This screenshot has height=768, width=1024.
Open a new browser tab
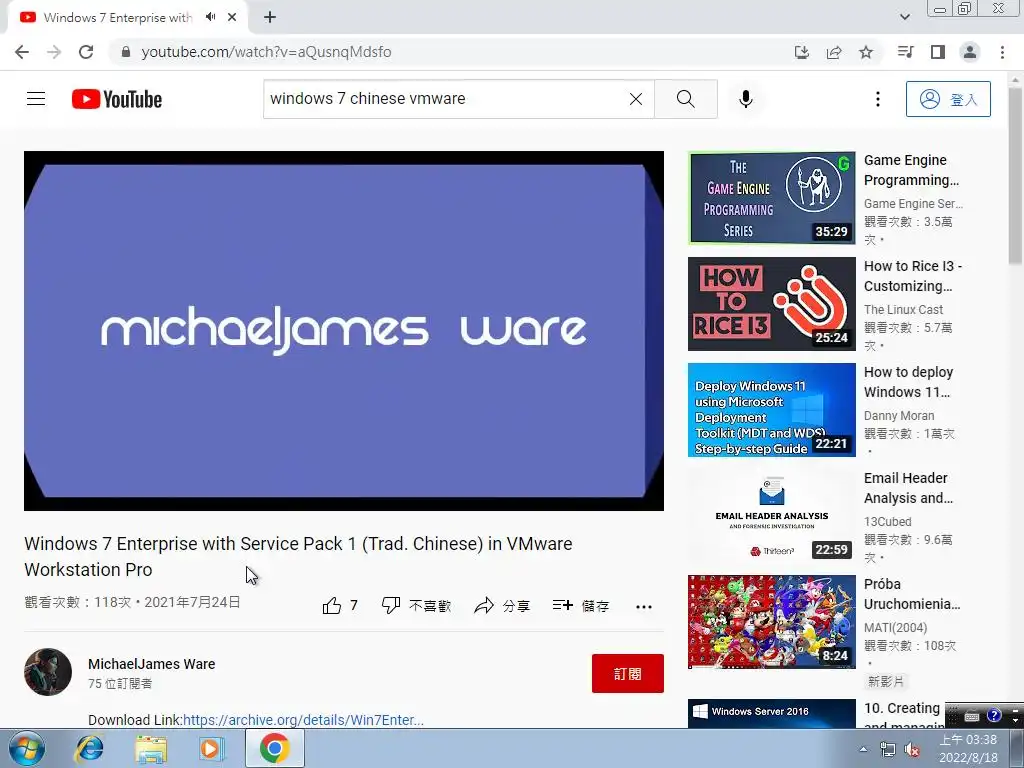(x=270, y=17)
